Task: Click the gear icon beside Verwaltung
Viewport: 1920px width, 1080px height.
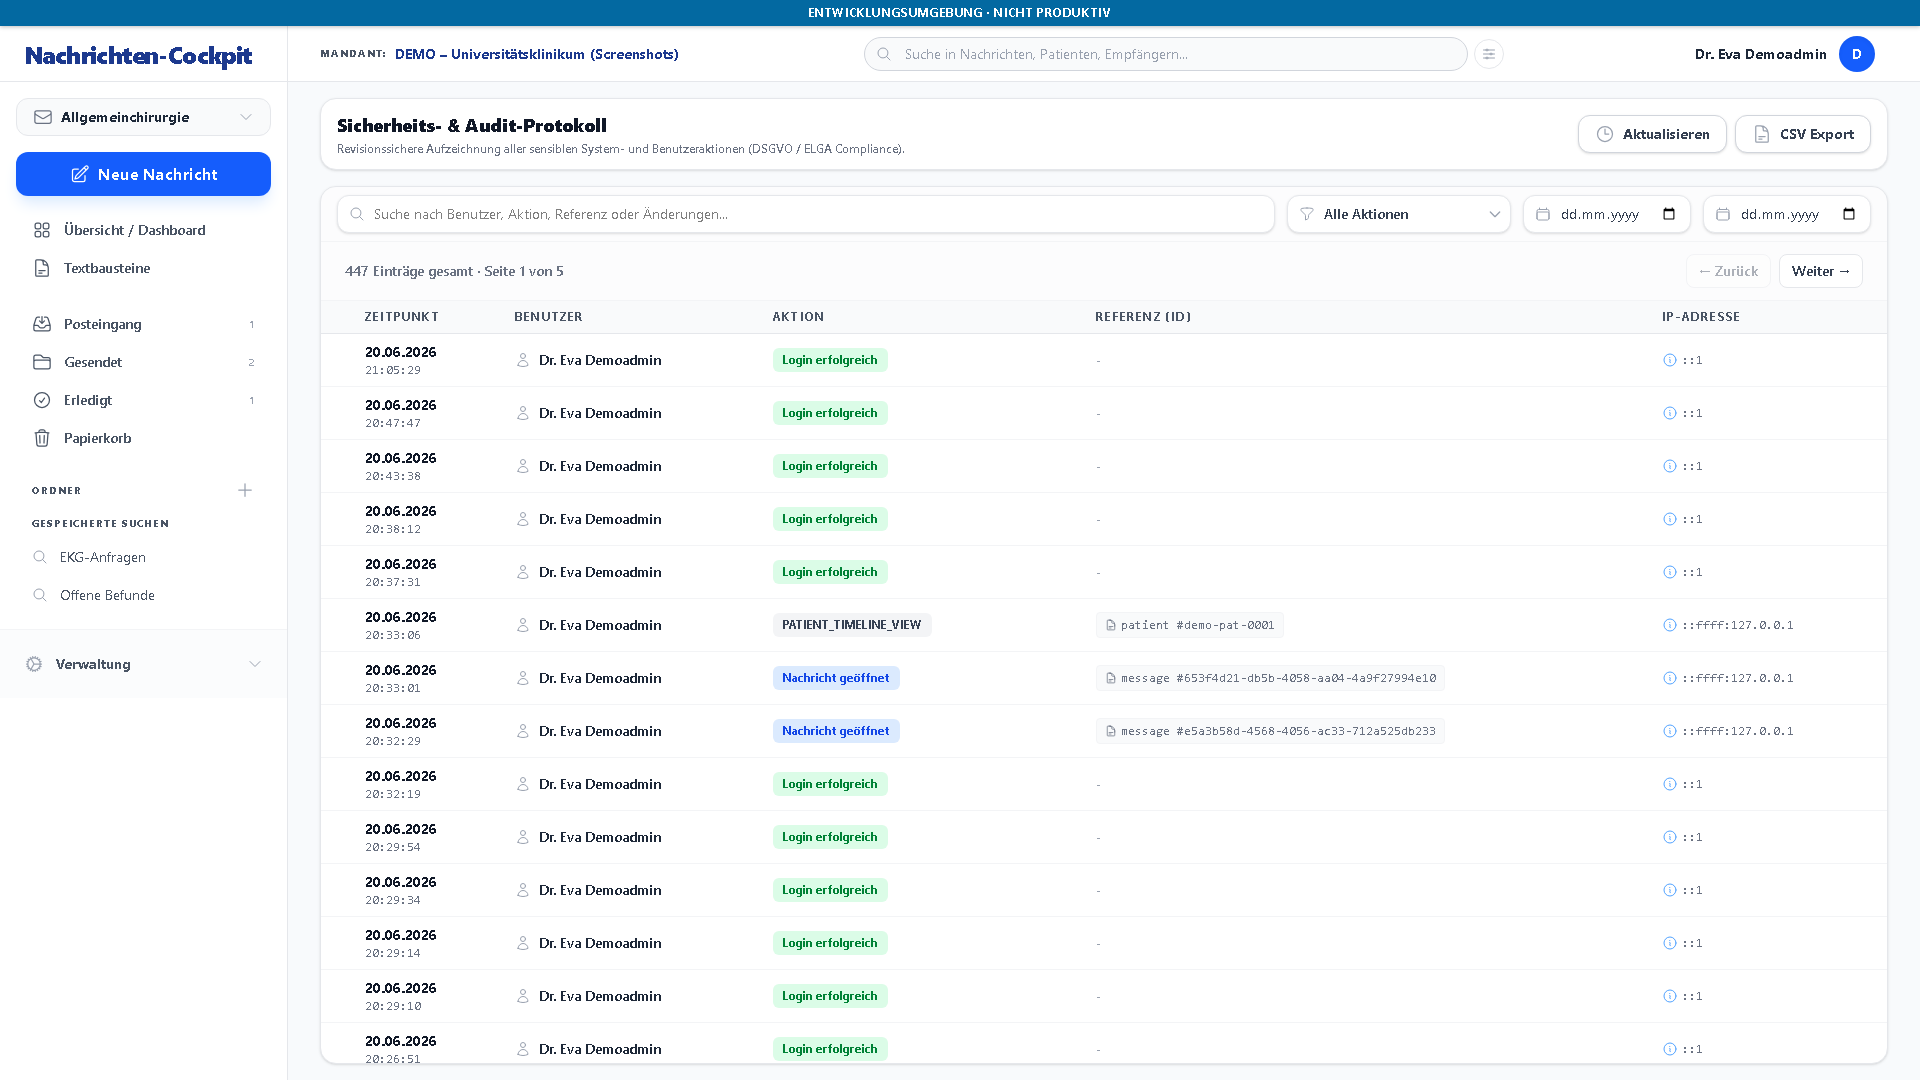Action: [x=34, y=664]
